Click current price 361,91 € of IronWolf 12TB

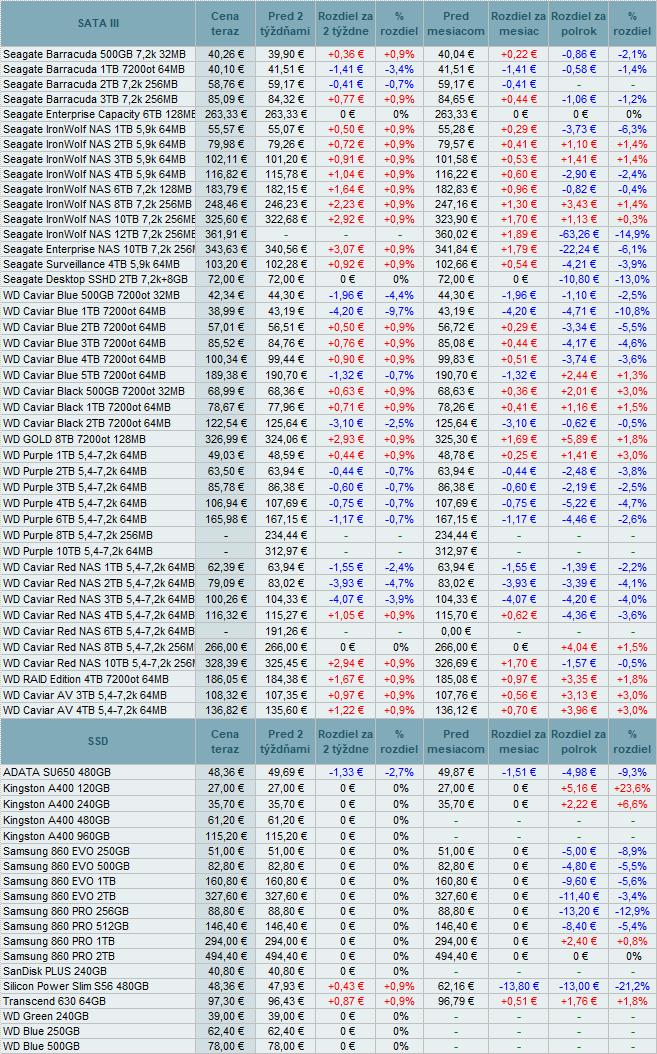coord(226,234)
